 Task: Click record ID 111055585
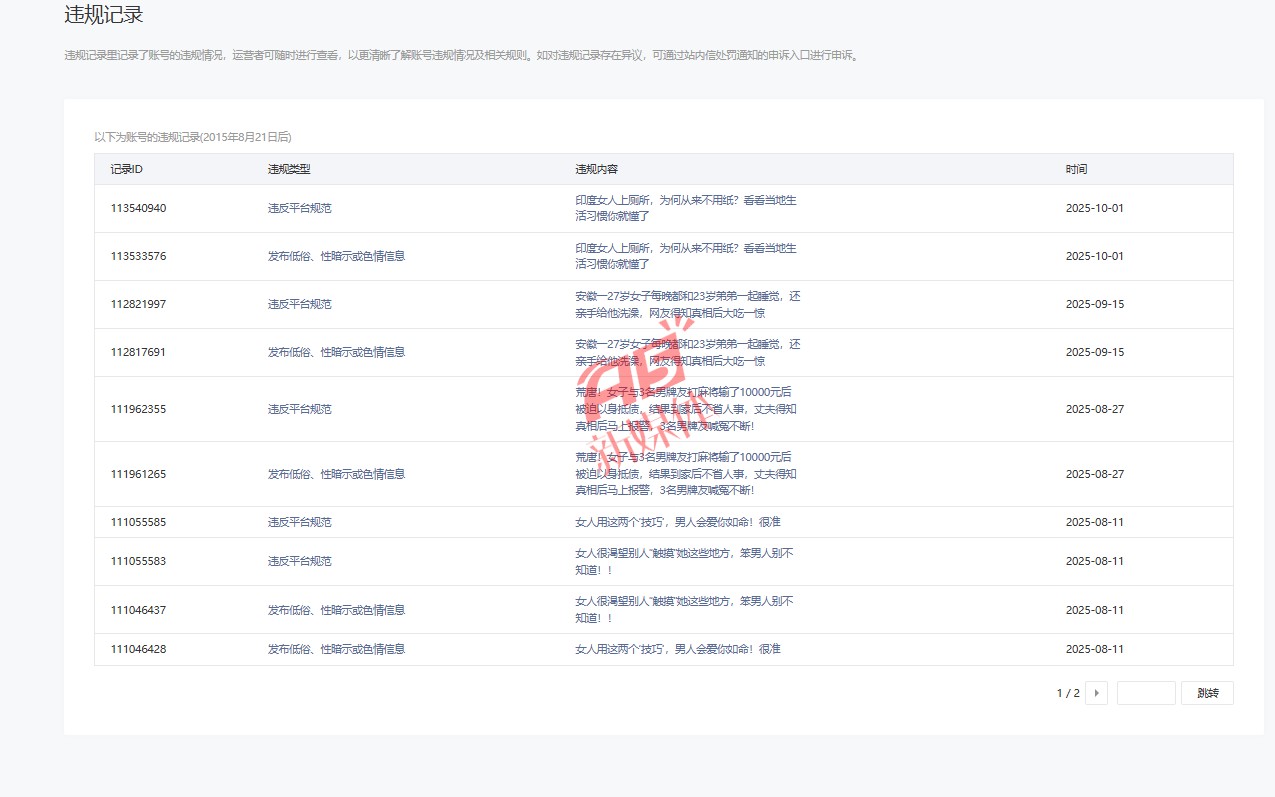(138, 522)
